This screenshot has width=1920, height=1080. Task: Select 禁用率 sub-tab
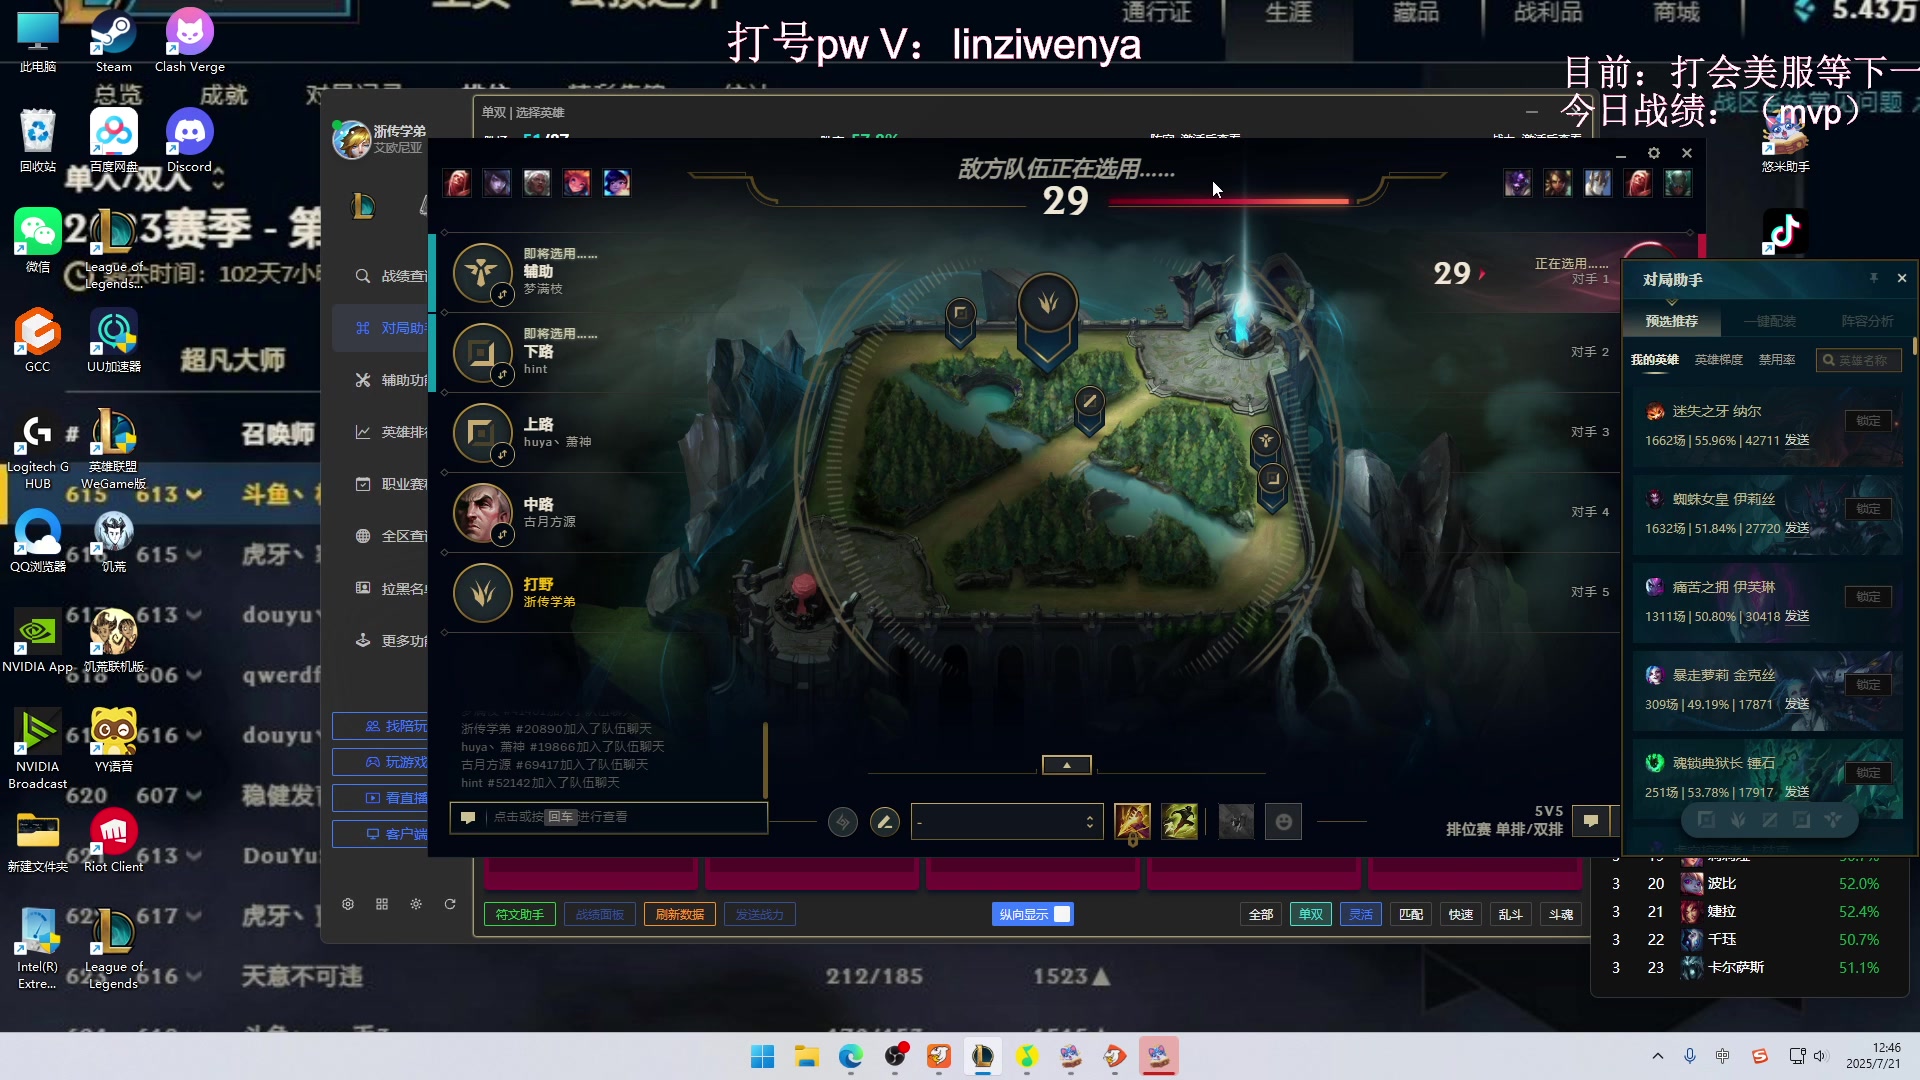pos(1777,360)
